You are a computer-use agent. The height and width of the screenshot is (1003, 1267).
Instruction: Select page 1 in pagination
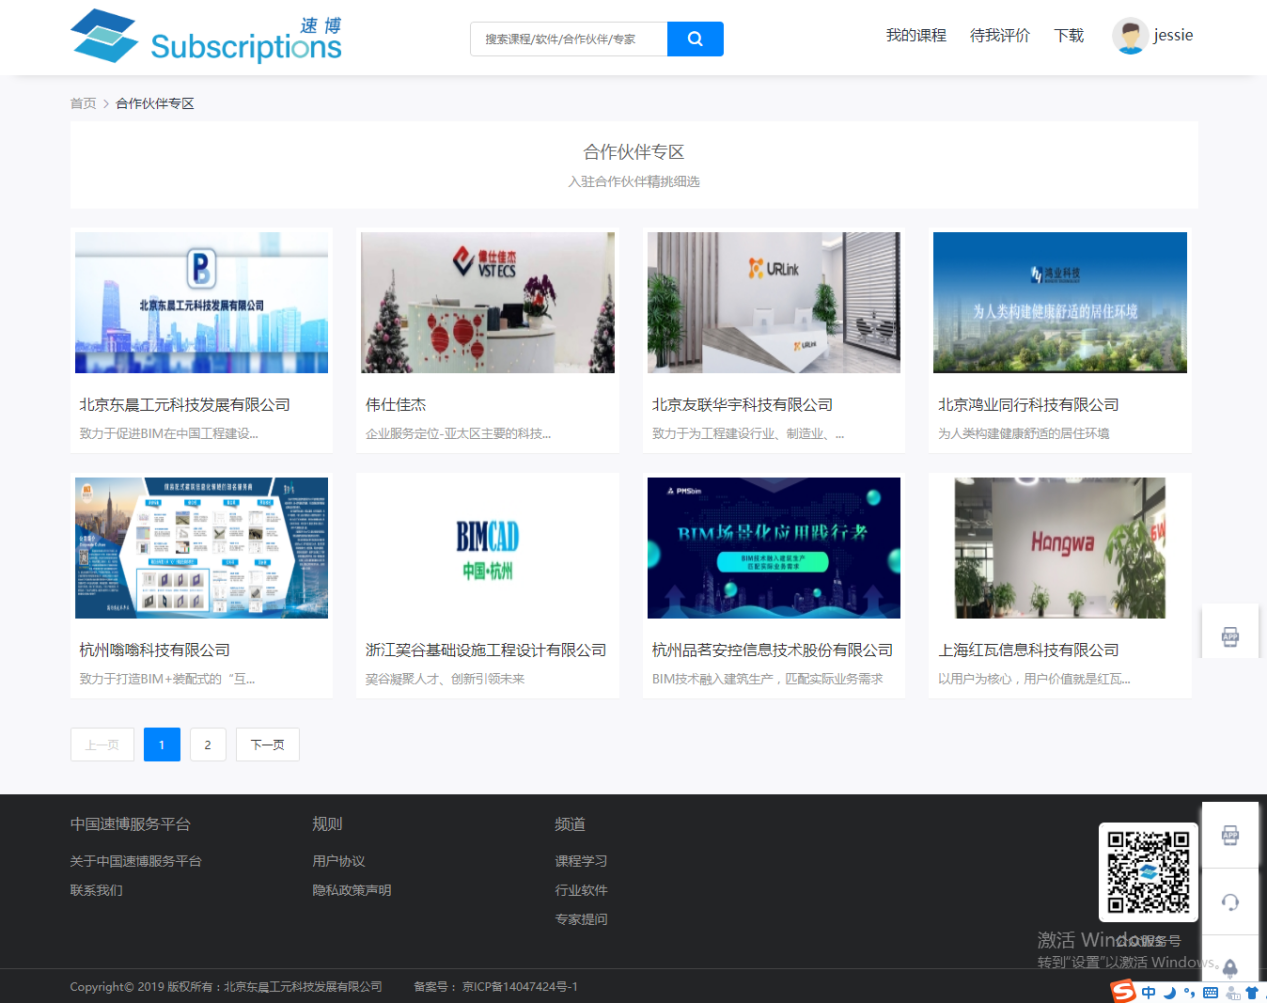(x=162, y=744)
